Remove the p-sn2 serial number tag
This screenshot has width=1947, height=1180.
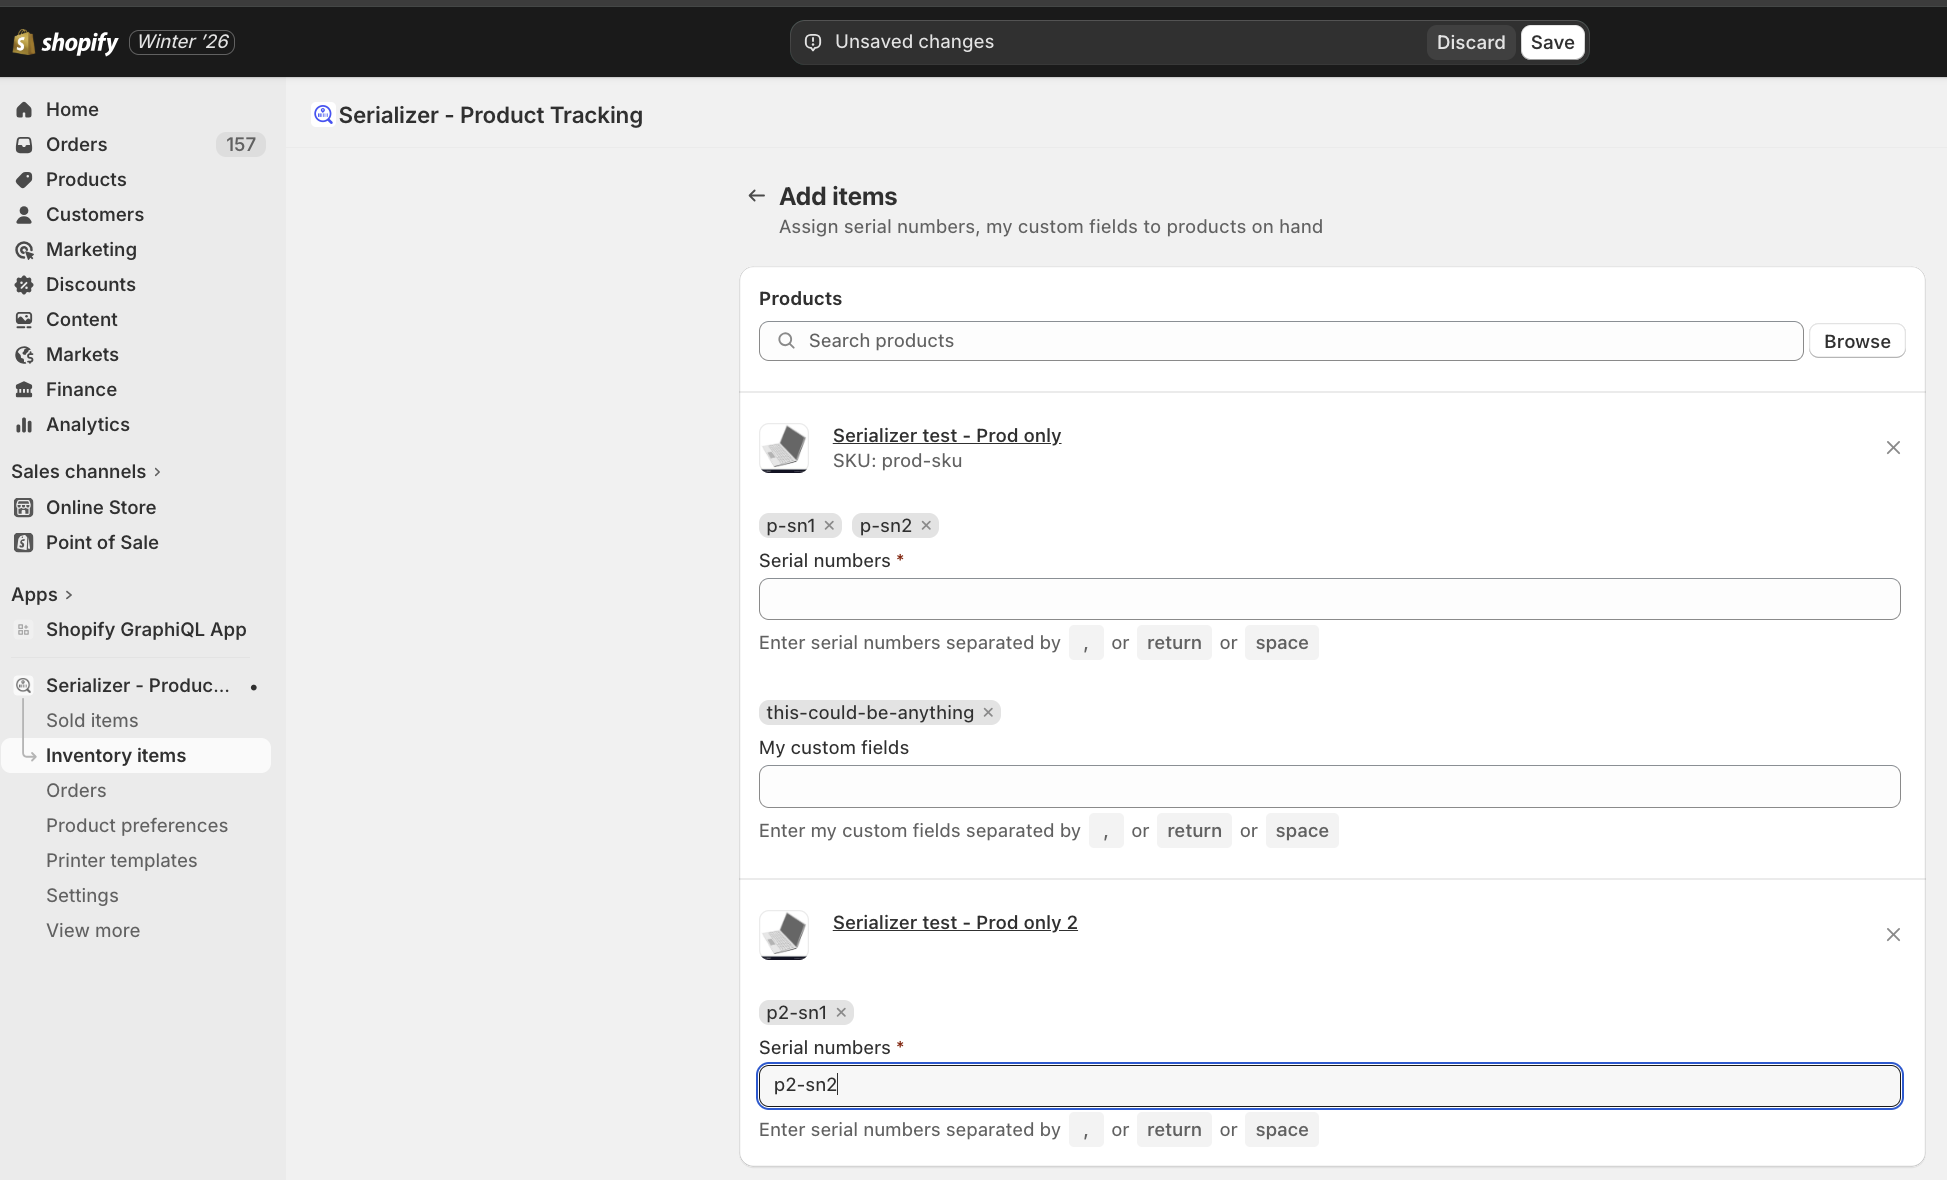[926, 526]
